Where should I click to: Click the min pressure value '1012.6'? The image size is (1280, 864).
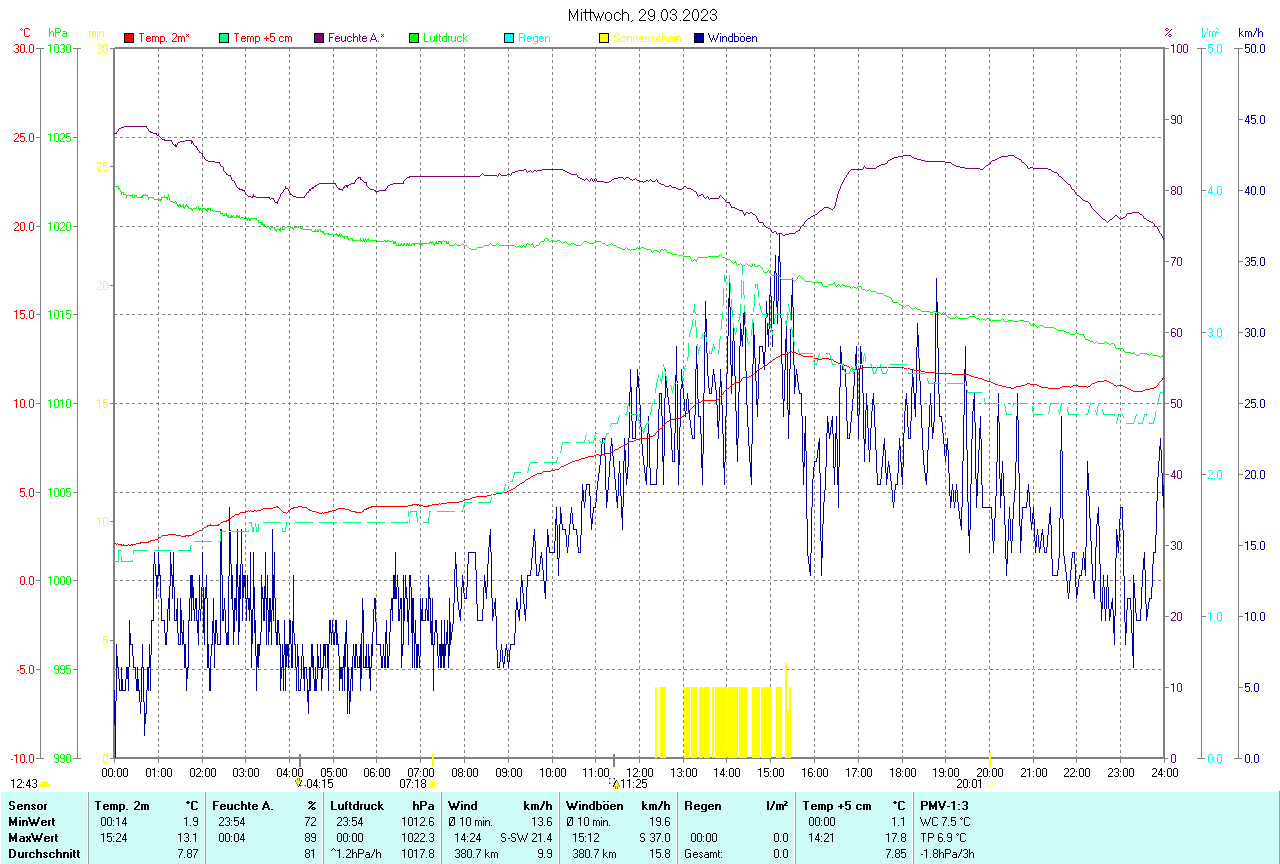[417, 821]
